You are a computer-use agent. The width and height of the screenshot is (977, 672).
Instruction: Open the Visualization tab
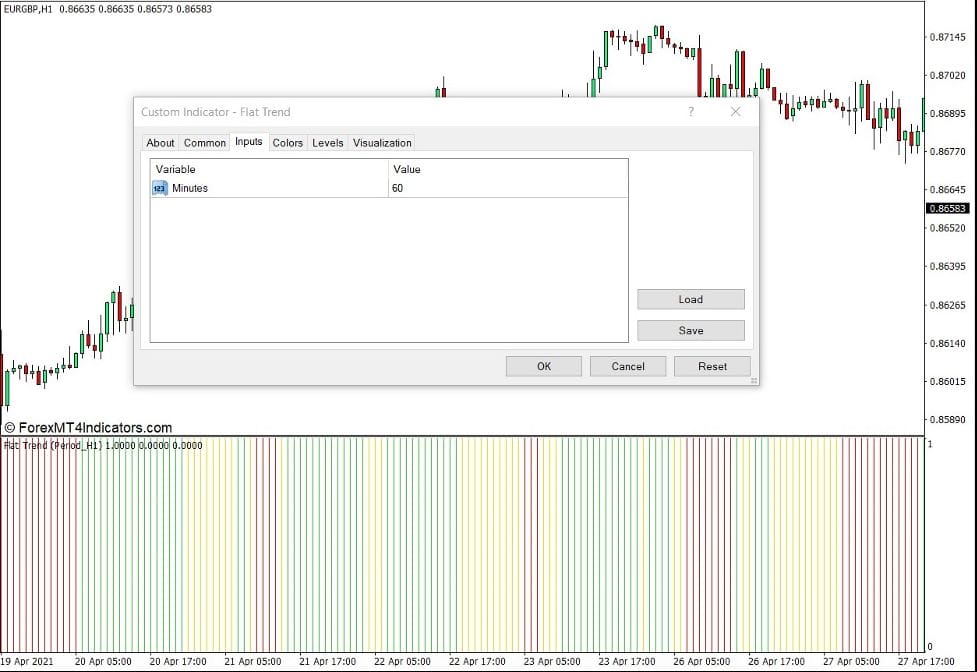tap(382, 142)
